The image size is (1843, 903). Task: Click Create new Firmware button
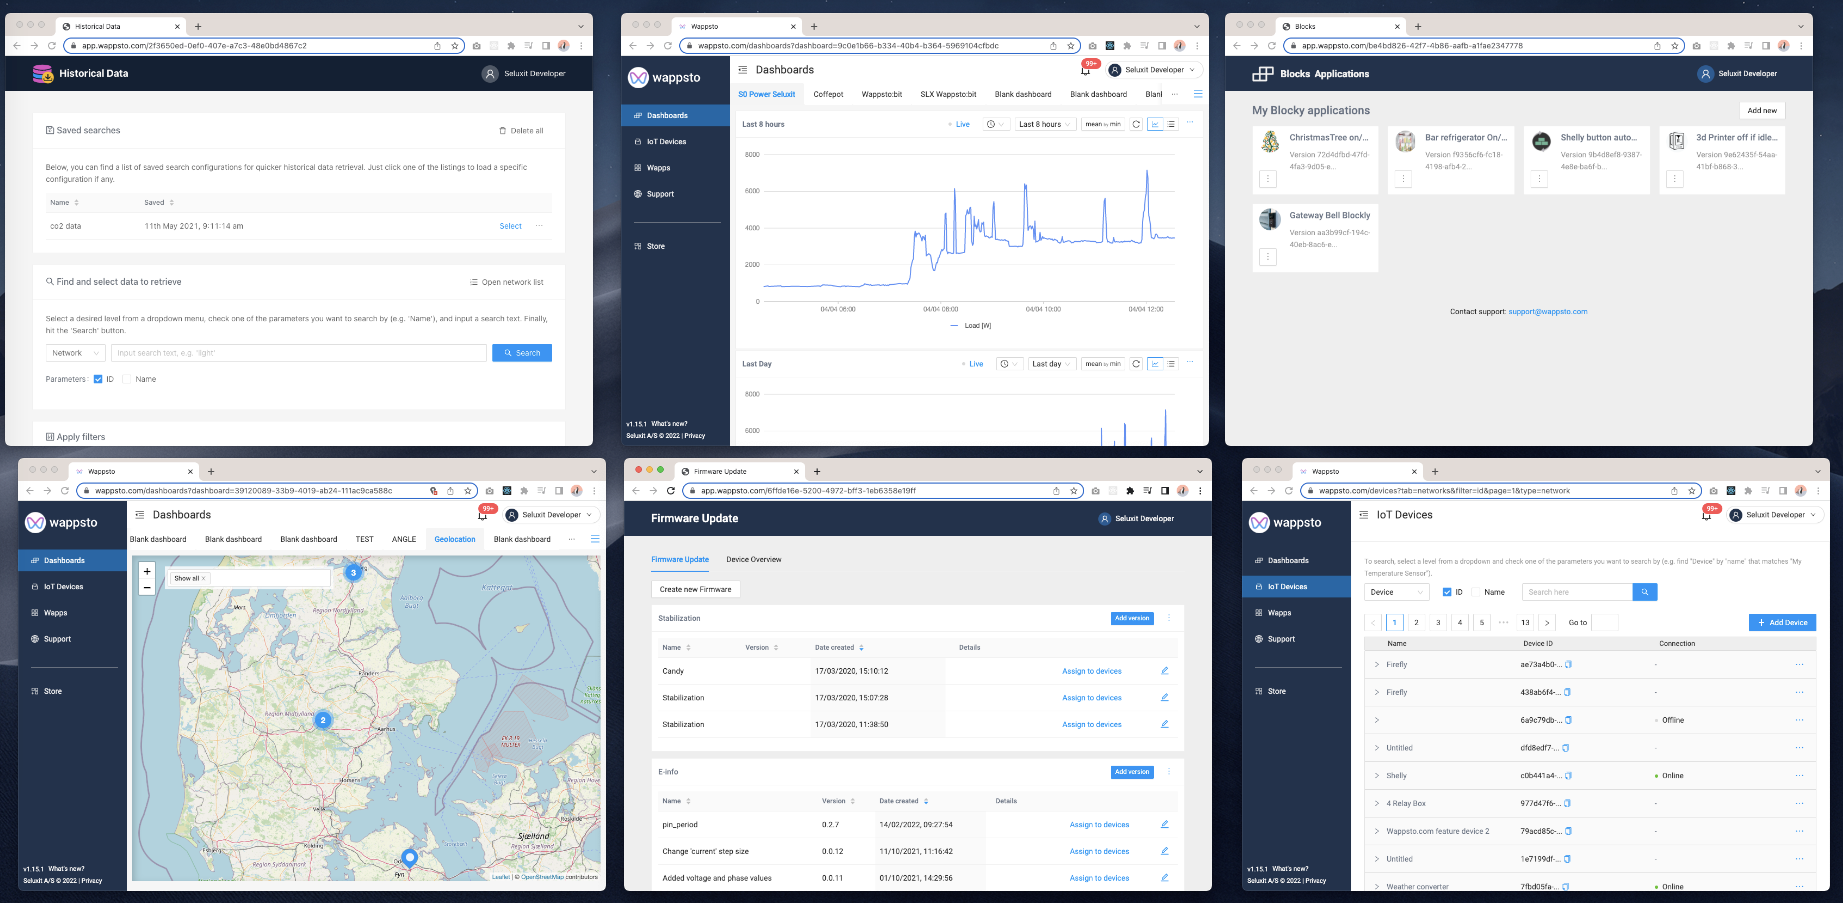click(695, 589)
